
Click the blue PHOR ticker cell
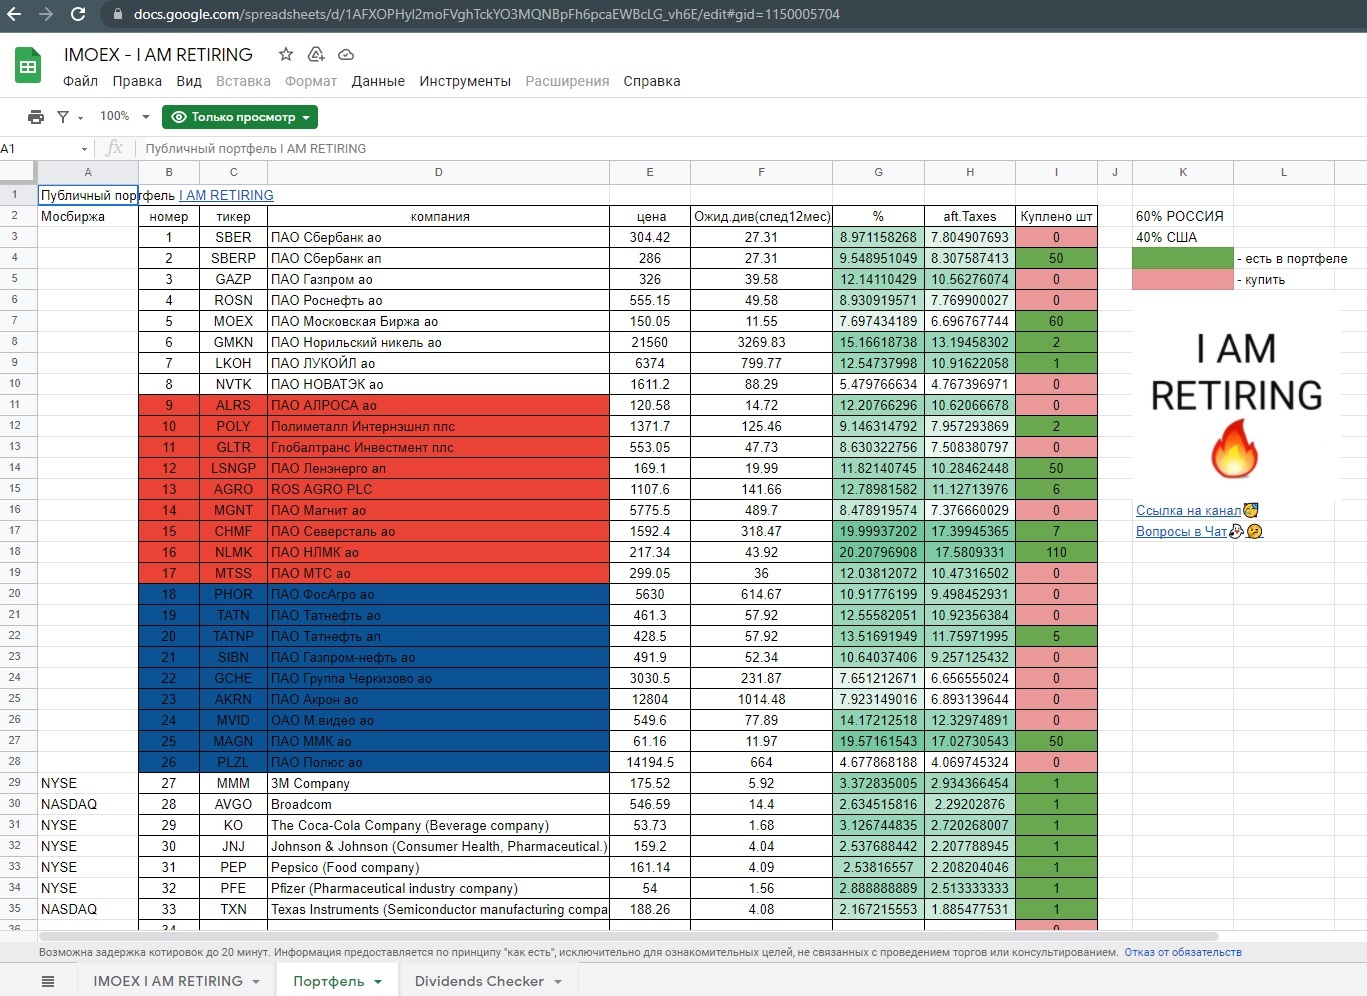point(233,594)
